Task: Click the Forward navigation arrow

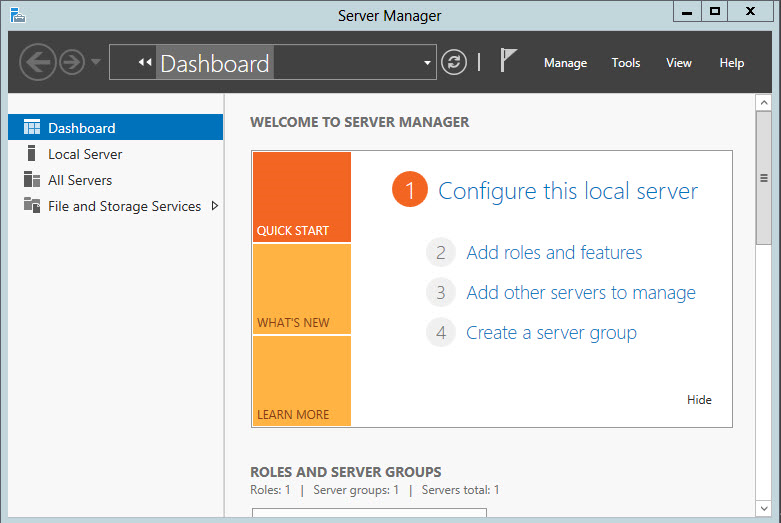Action: pos(72,62)
